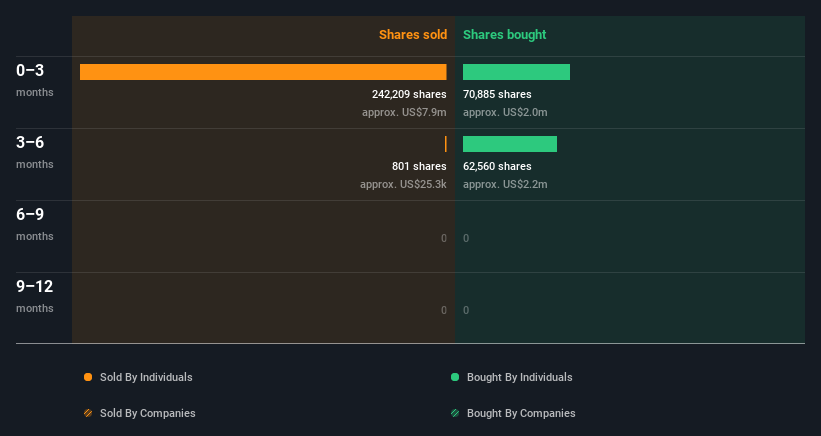Viewport: 821px width, 436px height.
Task: Click the striped Bought By Companies legend icon
Action: 455,413
